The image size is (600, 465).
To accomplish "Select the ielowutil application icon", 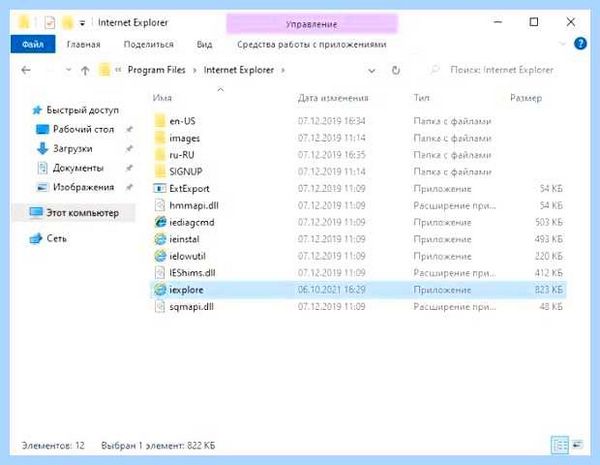I will [160, 256].
